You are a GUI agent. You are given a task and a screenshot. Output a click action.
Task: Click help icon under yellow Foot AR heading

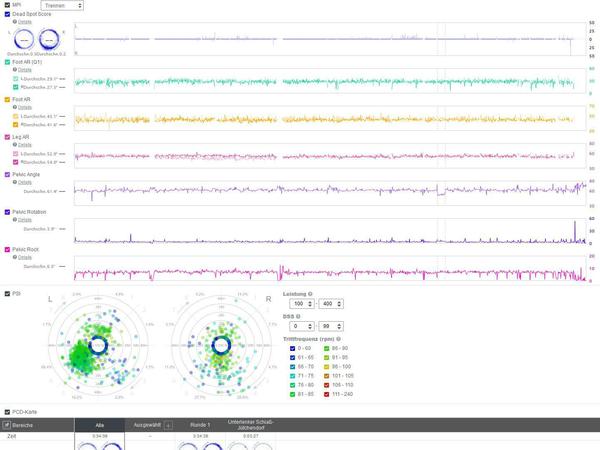[x=15, y=107]
